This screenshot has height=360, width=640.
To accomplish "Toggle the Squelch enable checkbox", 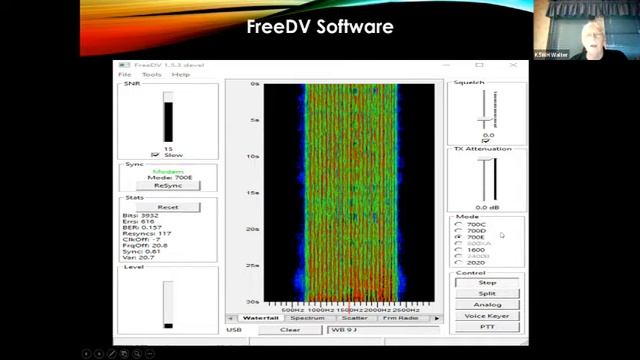I will pos(485,141).
